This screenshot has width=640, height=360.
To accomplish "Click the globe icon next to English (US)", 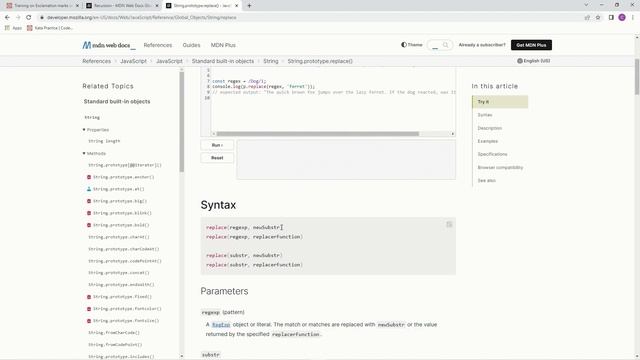I will click(x=520, y=61).
